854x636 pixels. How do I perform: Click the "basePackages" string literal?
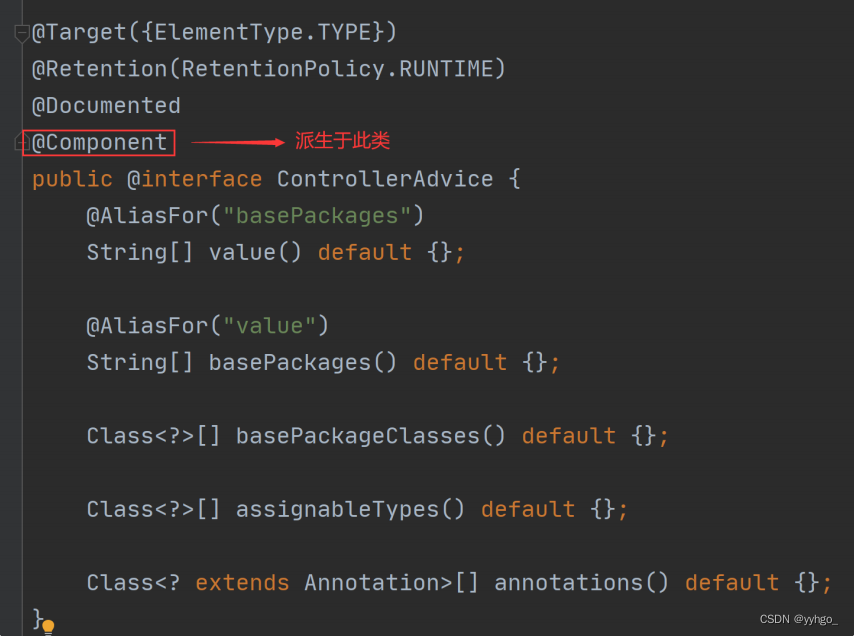[x=317, y=216]
